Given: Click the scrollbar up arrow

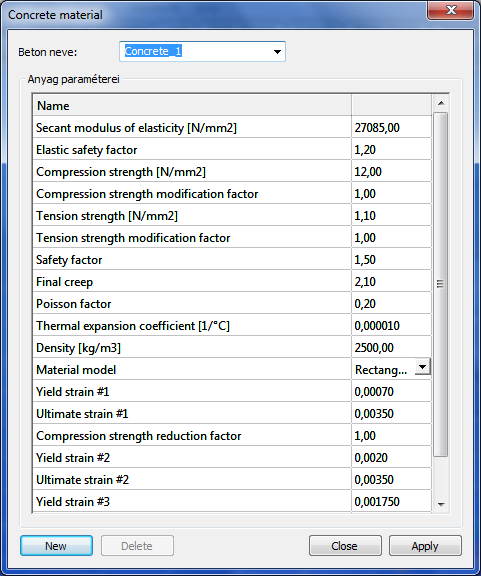Looking at the screenshot, I should point(441,104).
